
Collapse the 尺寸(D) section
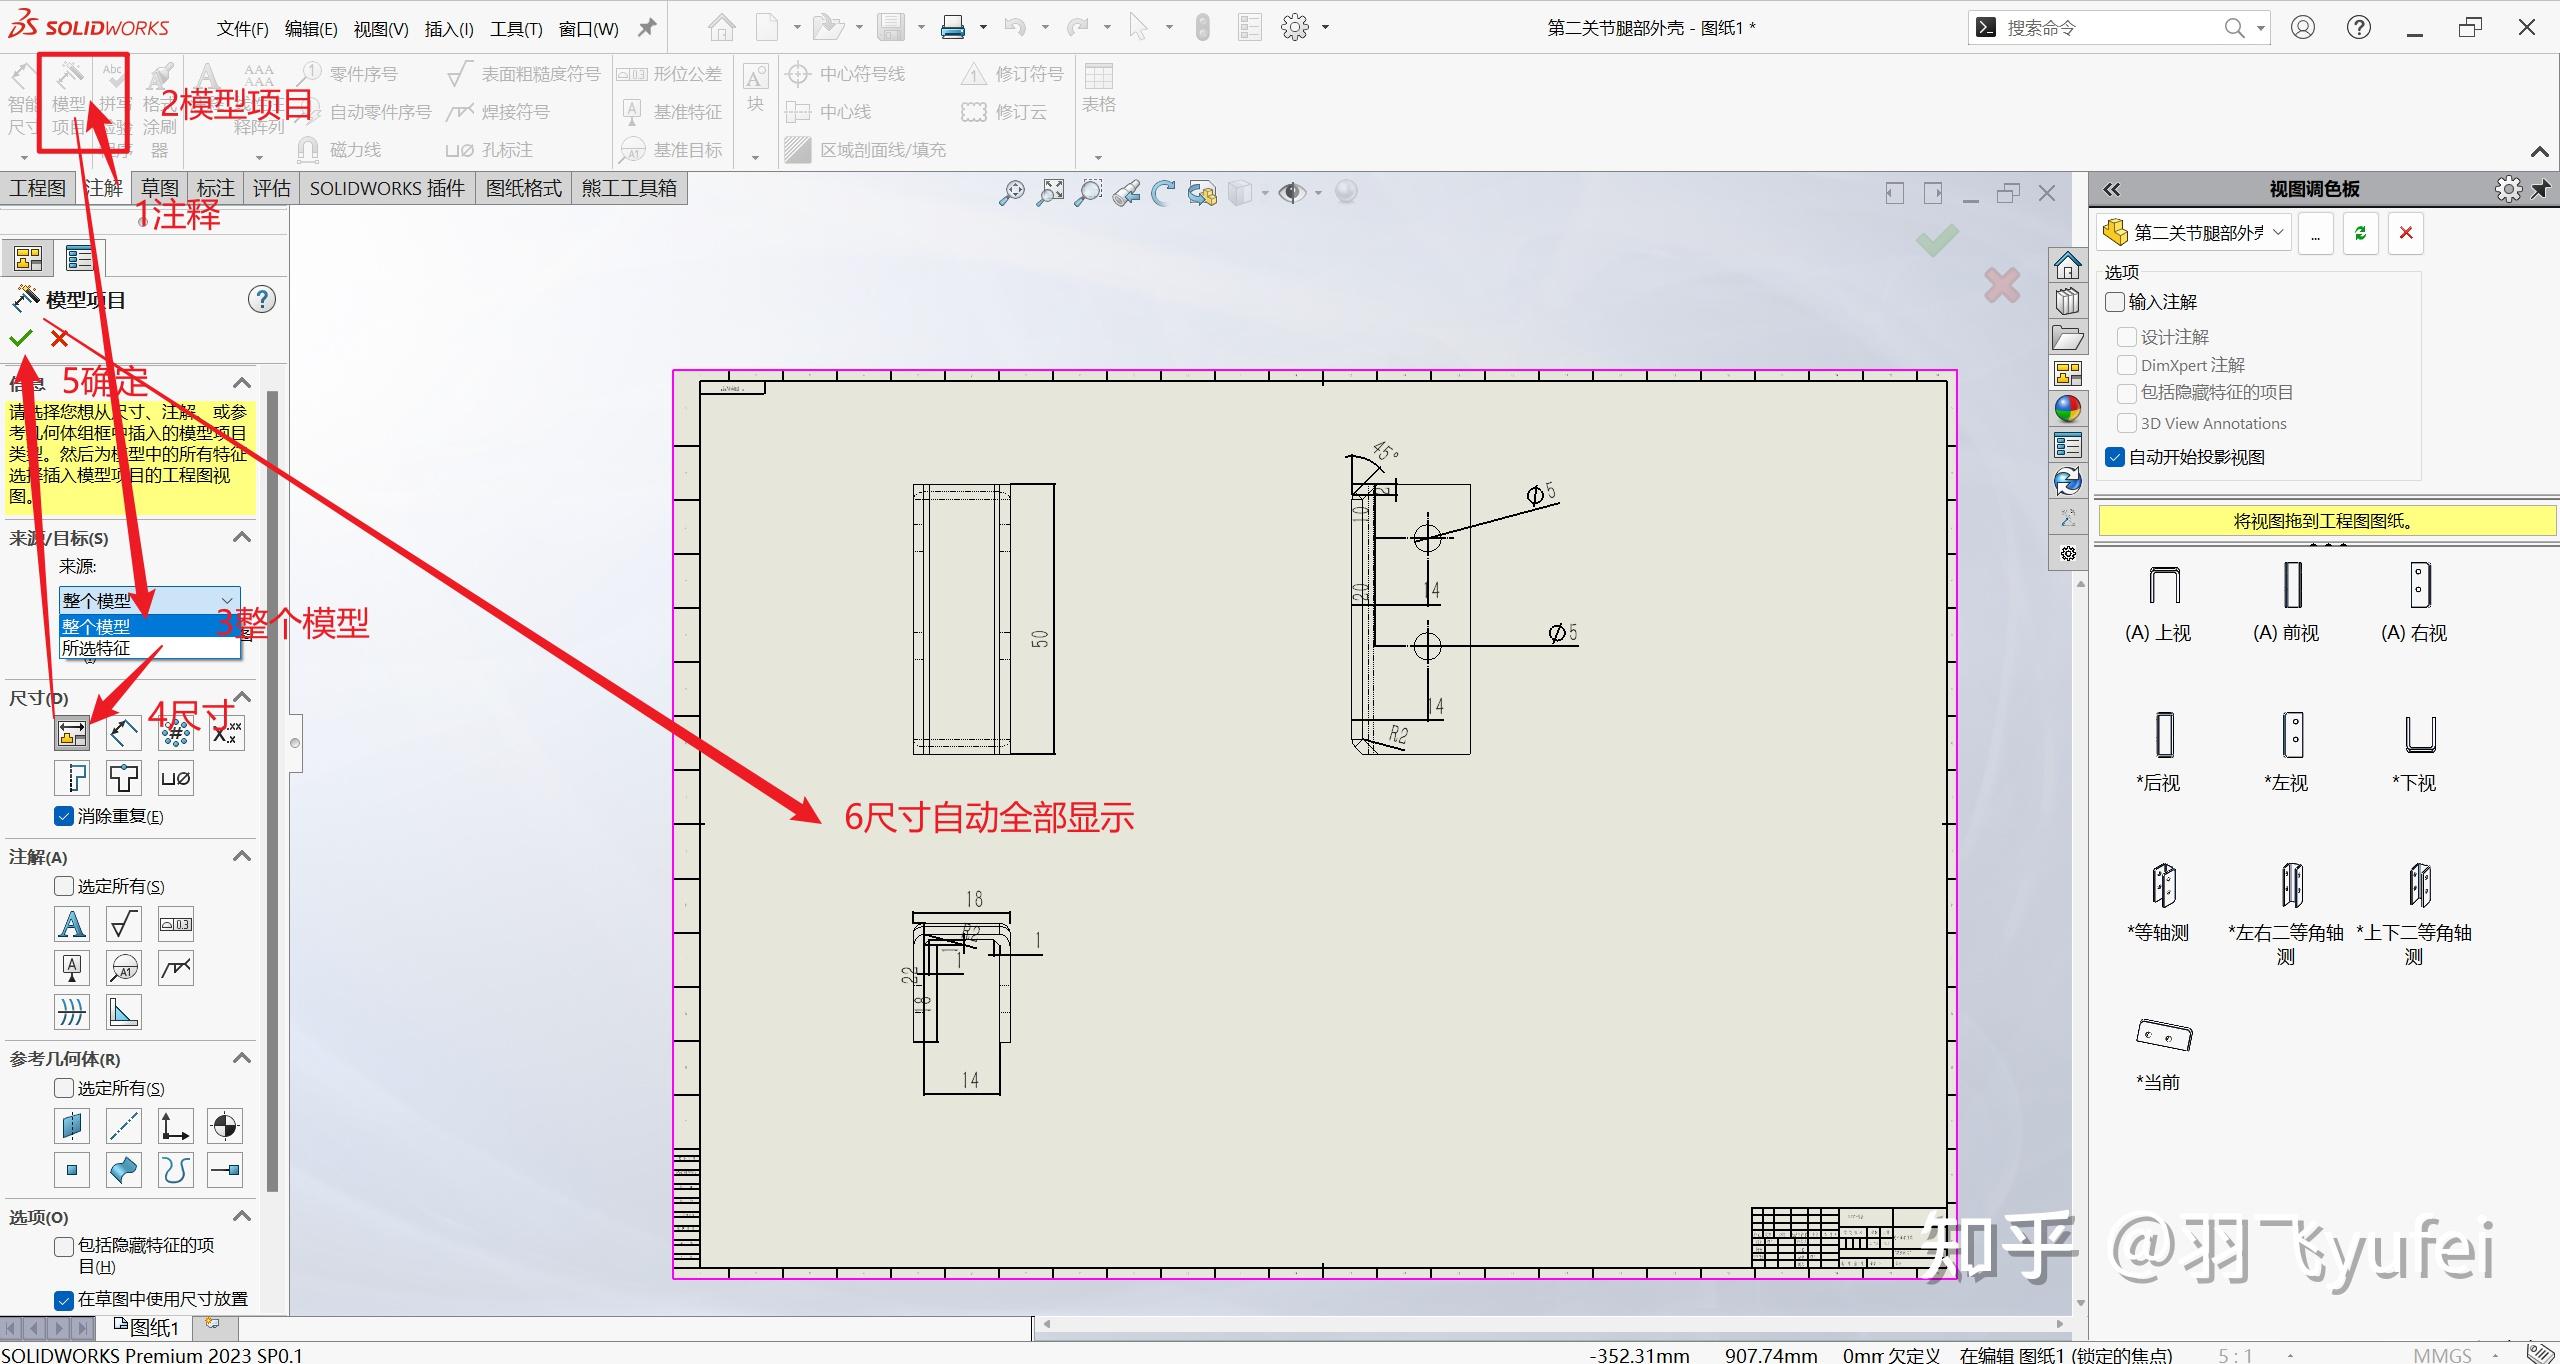(x=242, y=696)
